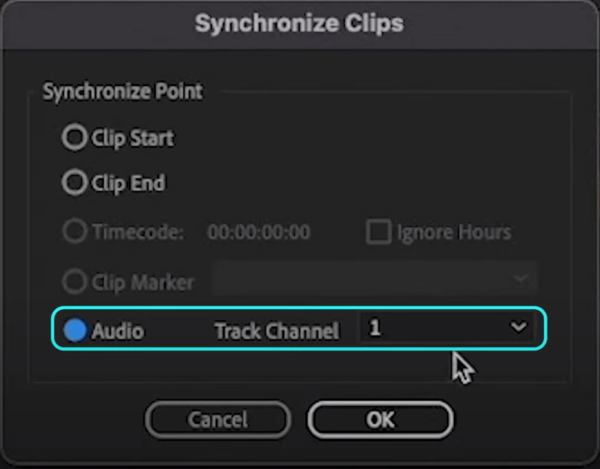Click the 00:00:00:00 timecode field
This screenshot has width=600, height=469.
click(x=259, y=232)
